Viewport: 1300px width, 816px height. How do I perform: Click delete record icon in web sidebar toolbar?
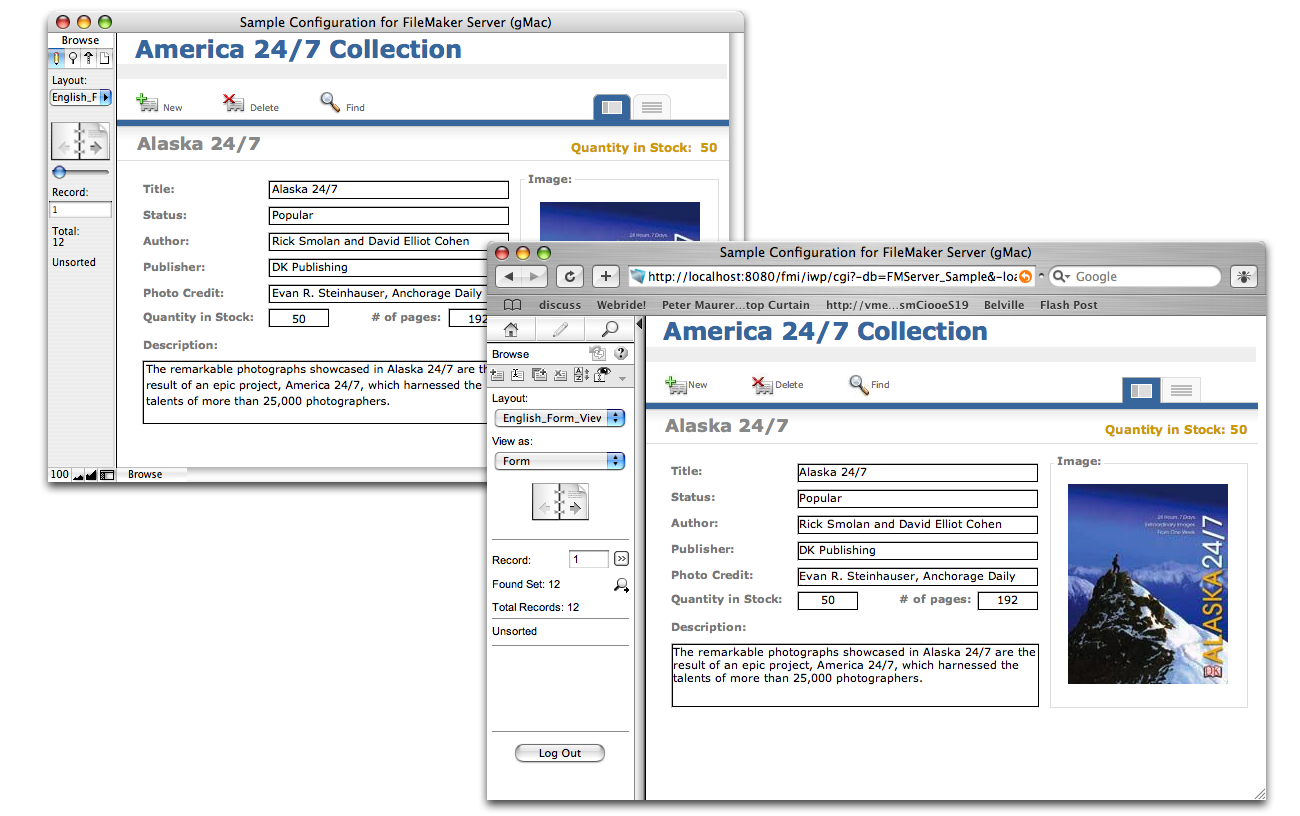(560, 375)
